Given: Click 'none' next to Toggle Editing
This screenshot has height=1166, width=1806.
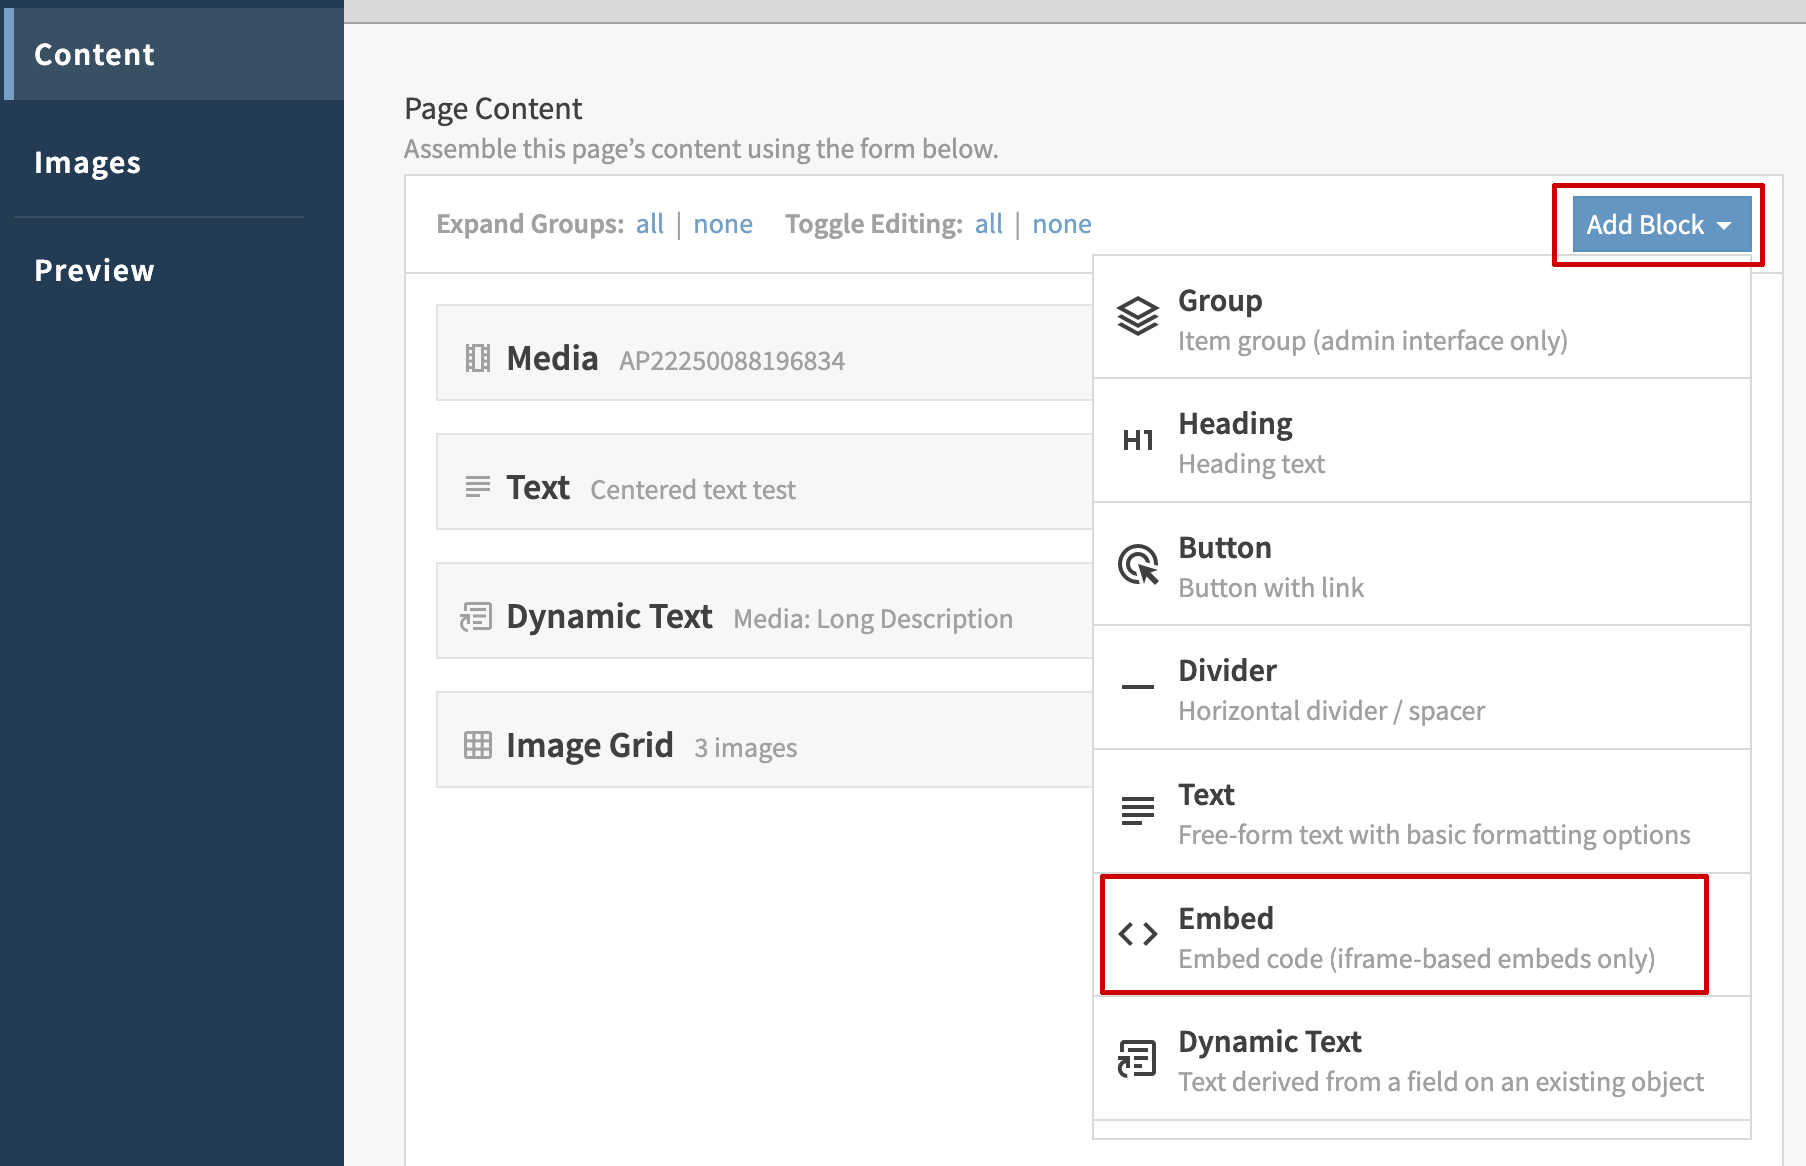Looking at the screenshot, I should pos(1062,223).
